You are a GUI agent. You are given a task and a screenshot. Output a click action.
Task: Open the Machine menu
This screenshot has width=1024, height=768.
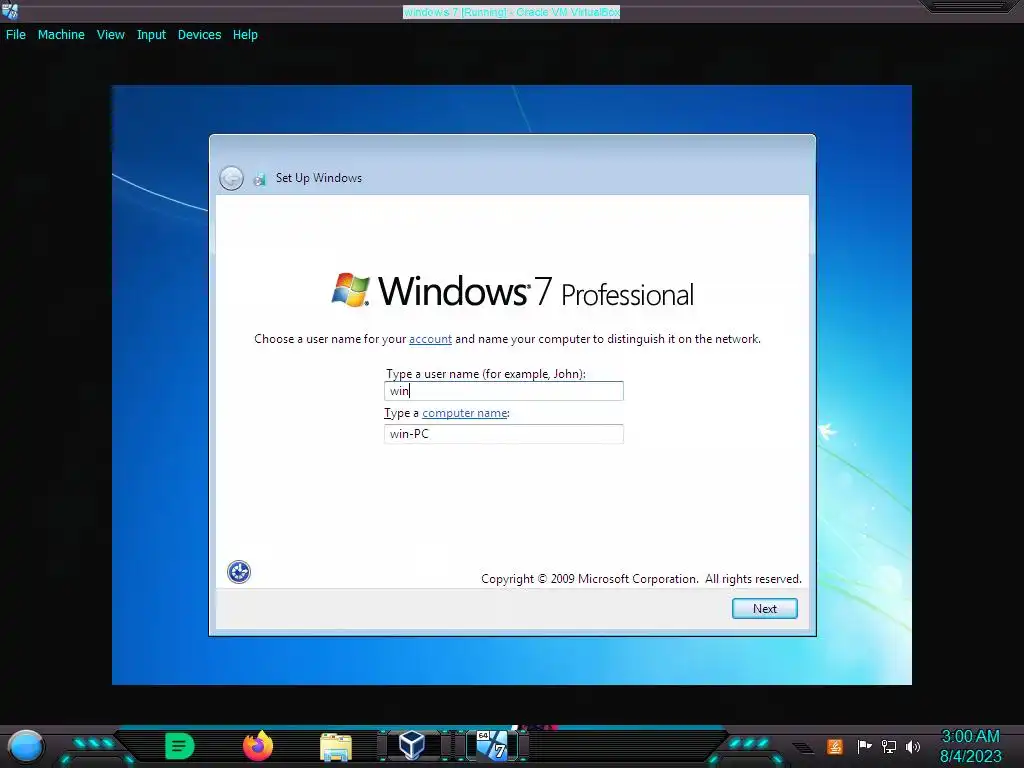click(61, 35)
